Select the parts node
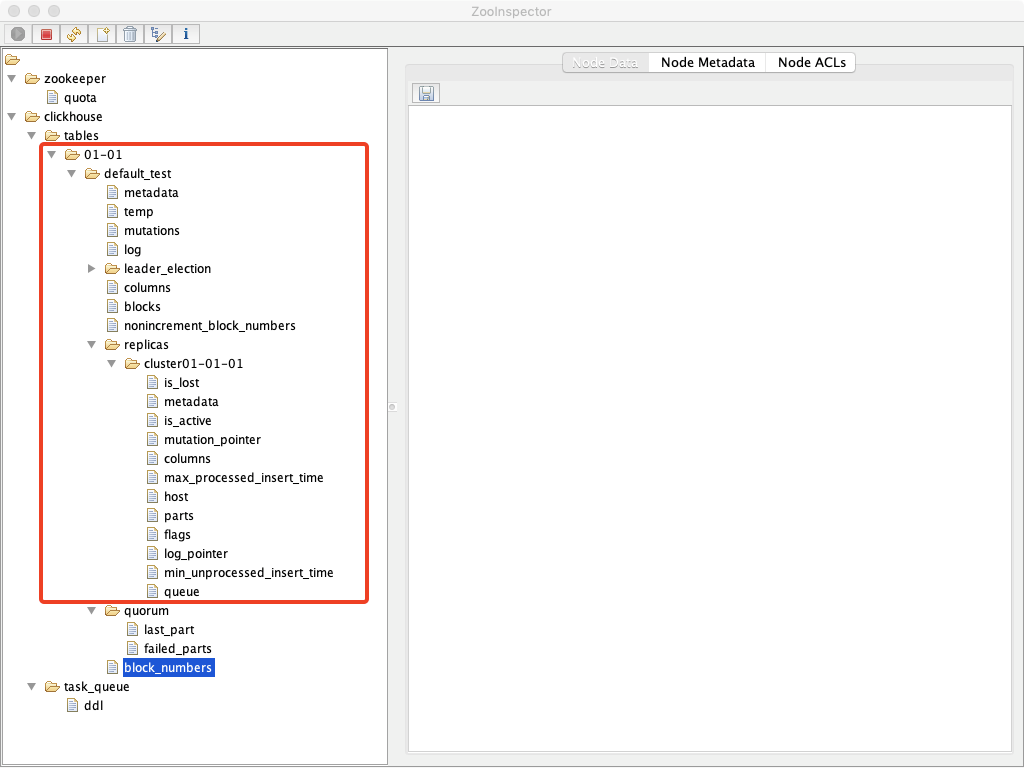 (178, 516)
